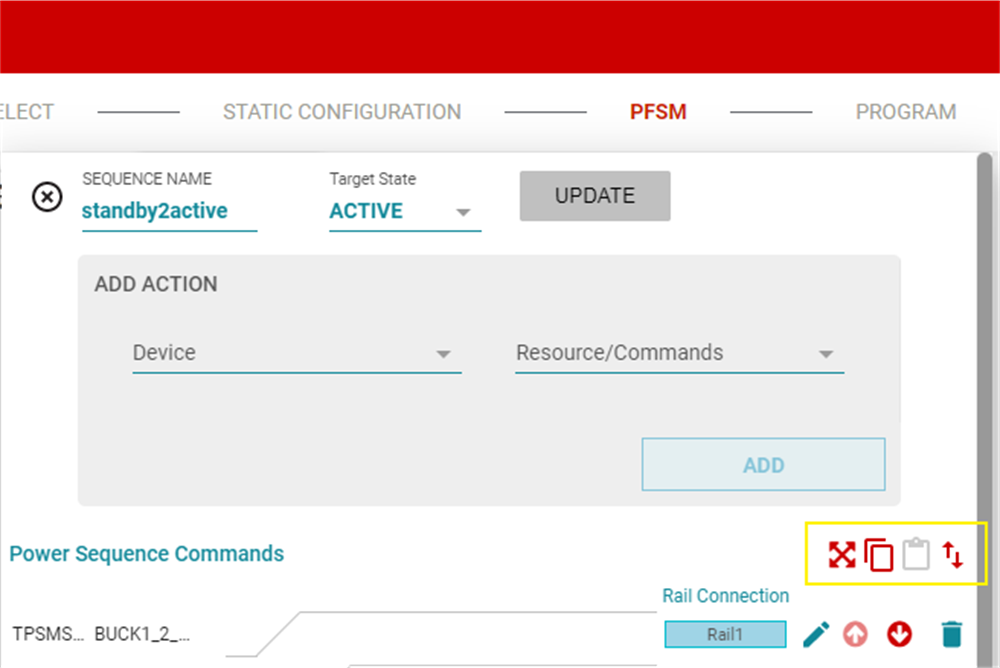Copy the power sequence commands

[x=878, y=554]
